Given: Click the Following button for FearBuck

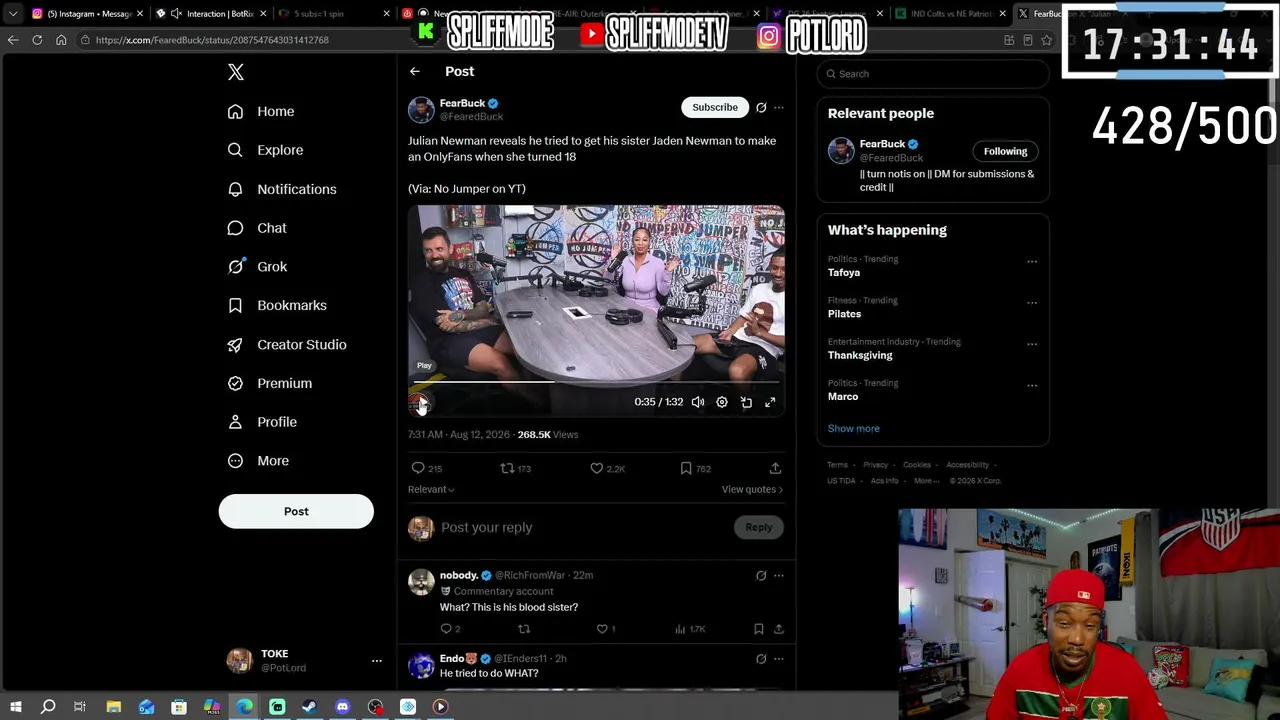Looking at the screenshot, I should pyautogui.click(x=1005, y=151).
